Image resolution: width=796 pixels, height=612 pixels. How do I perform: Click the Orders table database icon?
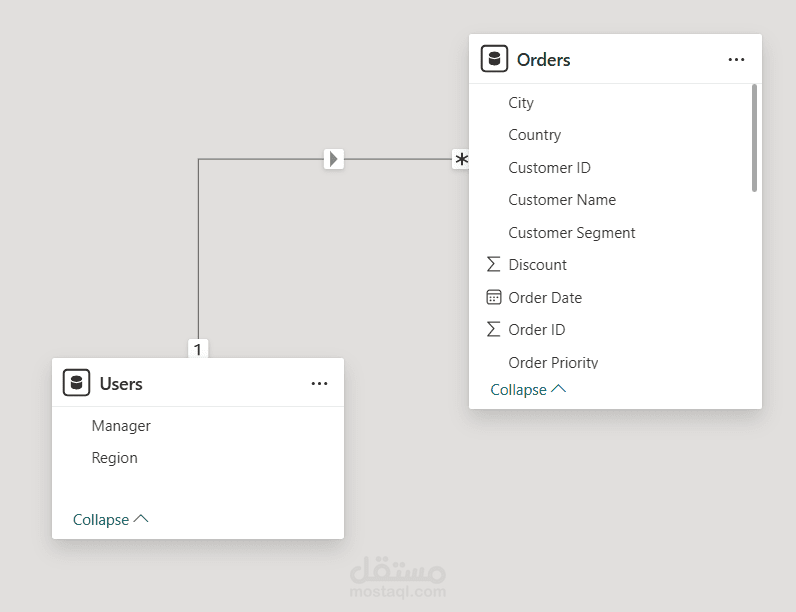tap(494, 59)
